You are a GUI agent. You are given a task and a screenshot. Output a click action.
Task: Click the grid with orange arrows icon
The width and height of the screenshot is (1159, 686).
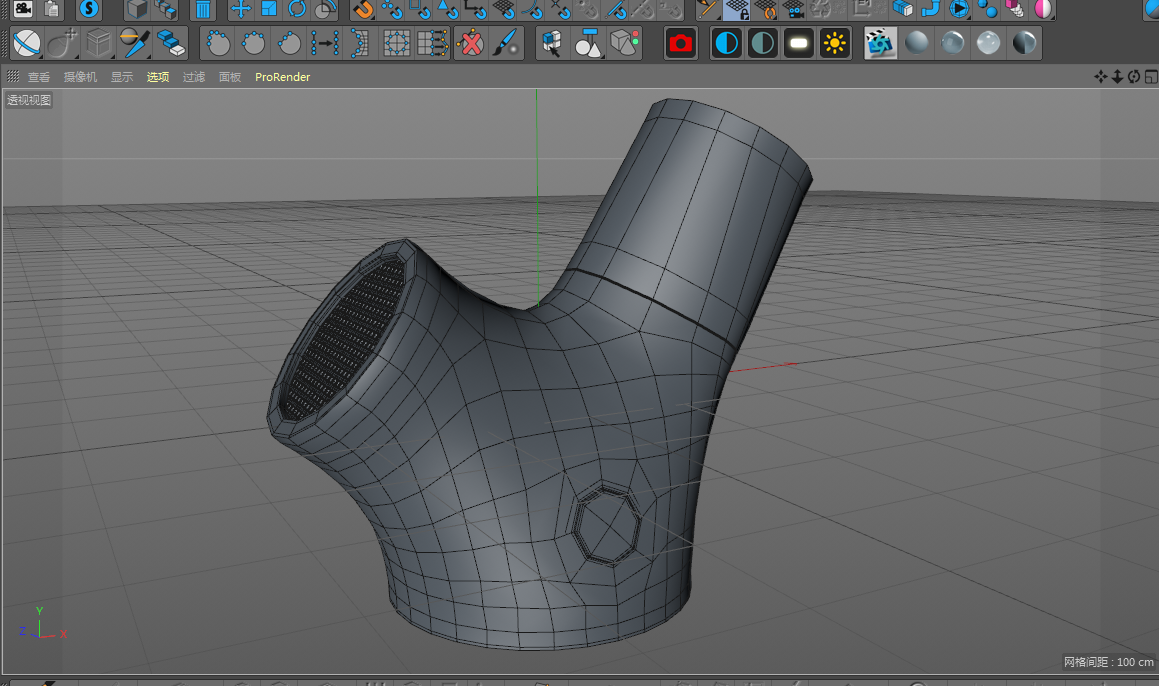(x=432, y=44)
